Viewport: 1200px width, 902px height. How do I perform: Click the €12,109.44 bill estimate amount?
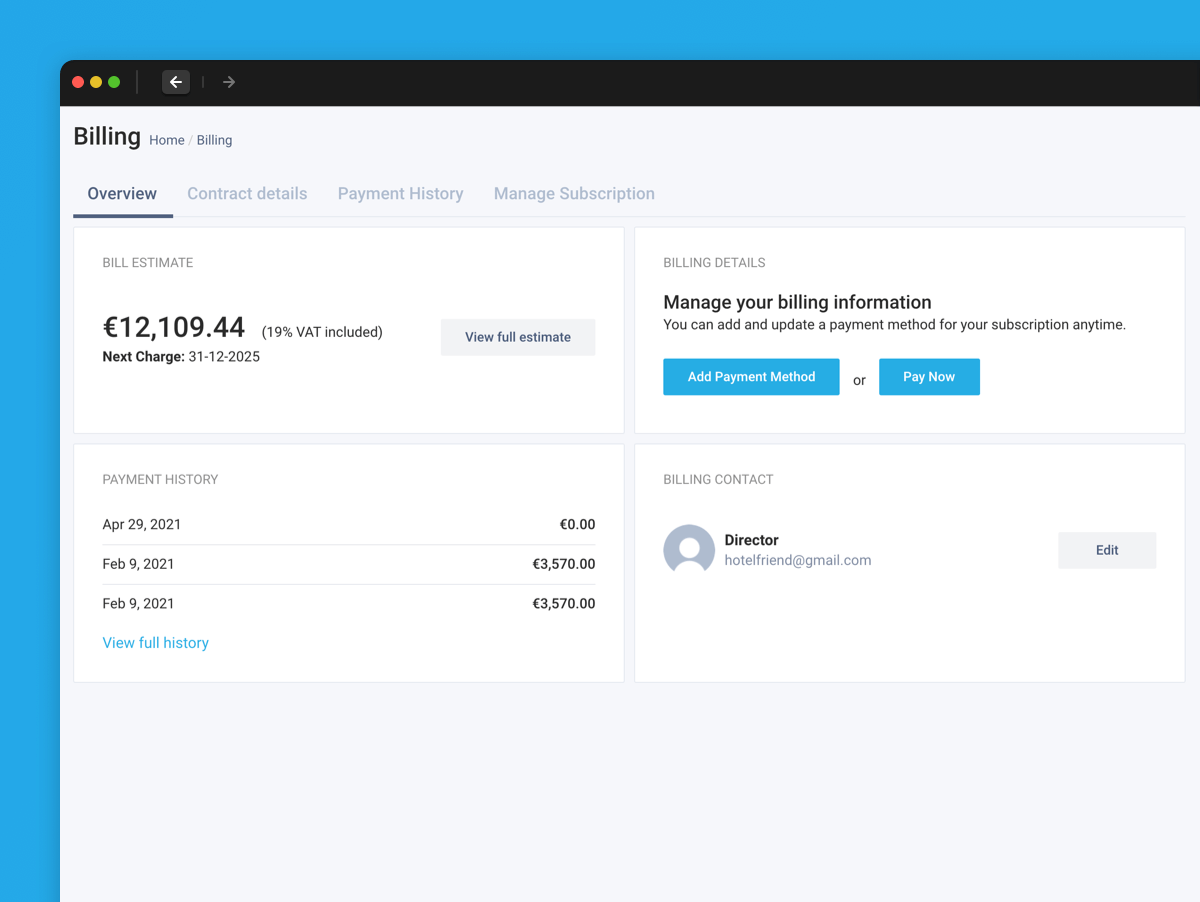click(x=174, y=327)
